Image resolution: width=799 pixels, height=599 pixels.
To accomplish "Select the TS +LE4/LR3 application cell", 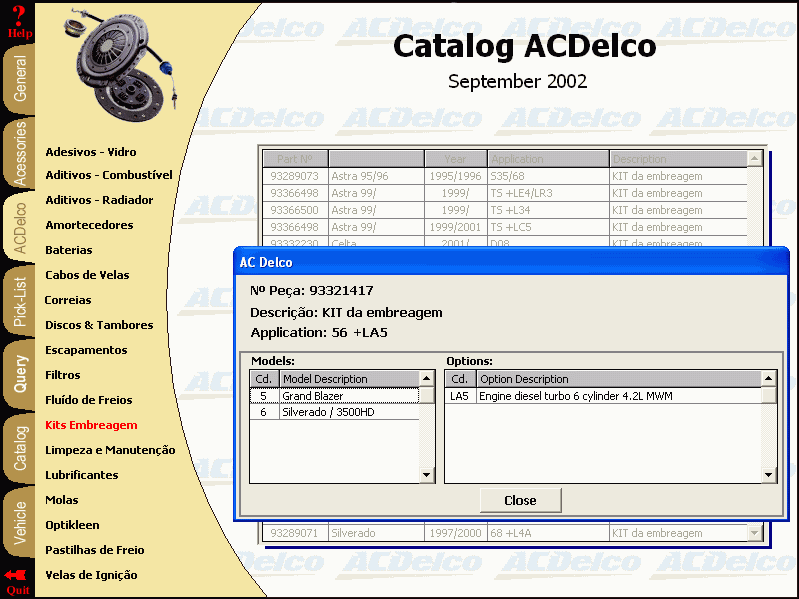I will 548,193.
